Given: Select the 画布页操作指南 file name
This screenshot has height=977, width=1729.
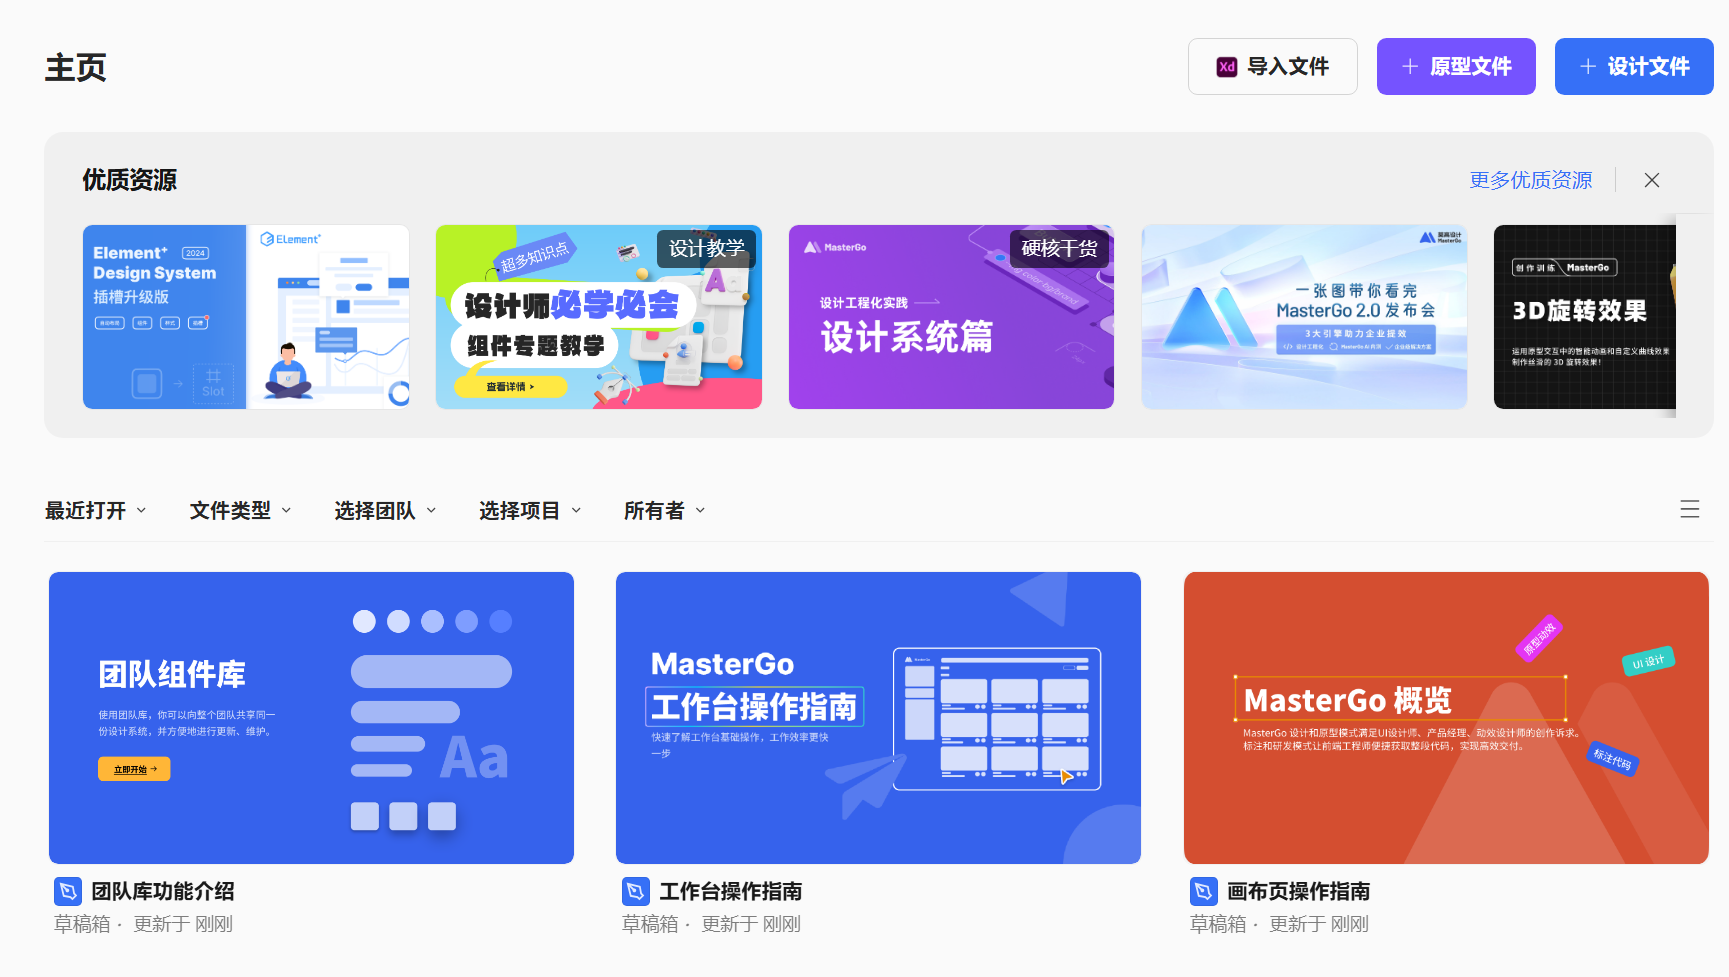Looking at the screenshot, I should click(x=1299, y=891).
